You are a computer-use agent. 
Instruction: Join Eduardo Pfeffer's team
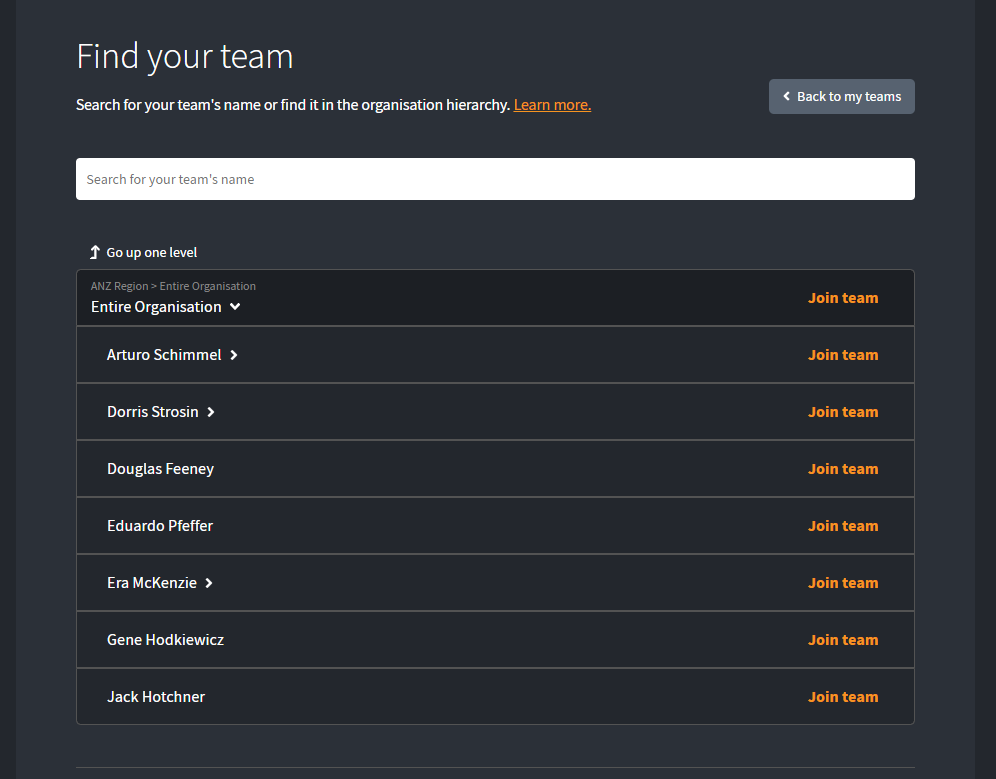coord(843,526)
